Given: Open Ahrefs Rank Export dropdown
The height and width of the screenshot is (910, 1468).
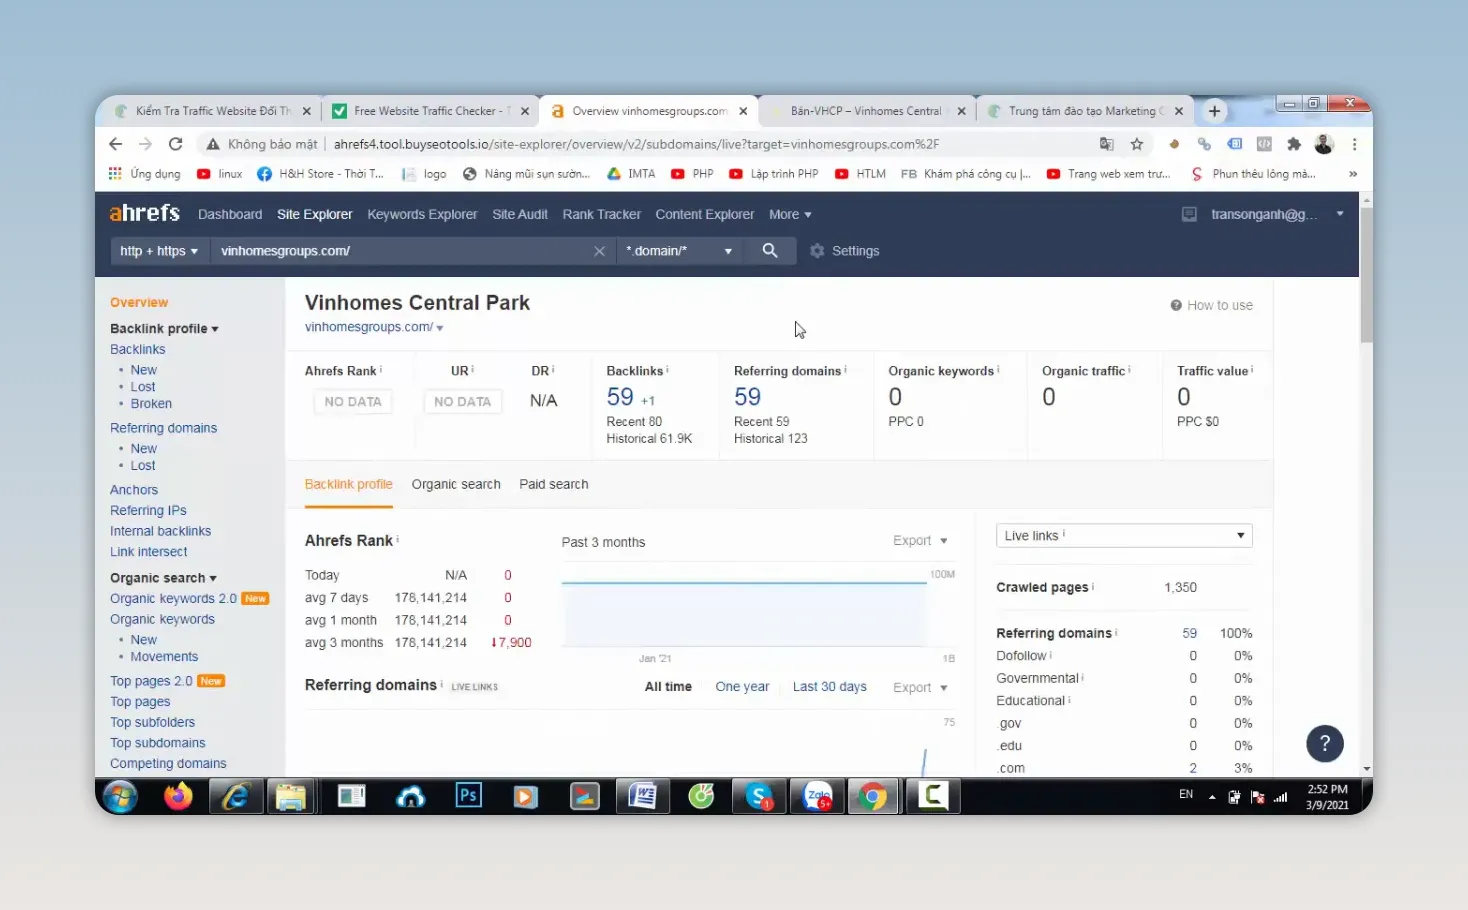Looking at the screenshot, I should tap(920, 540).
